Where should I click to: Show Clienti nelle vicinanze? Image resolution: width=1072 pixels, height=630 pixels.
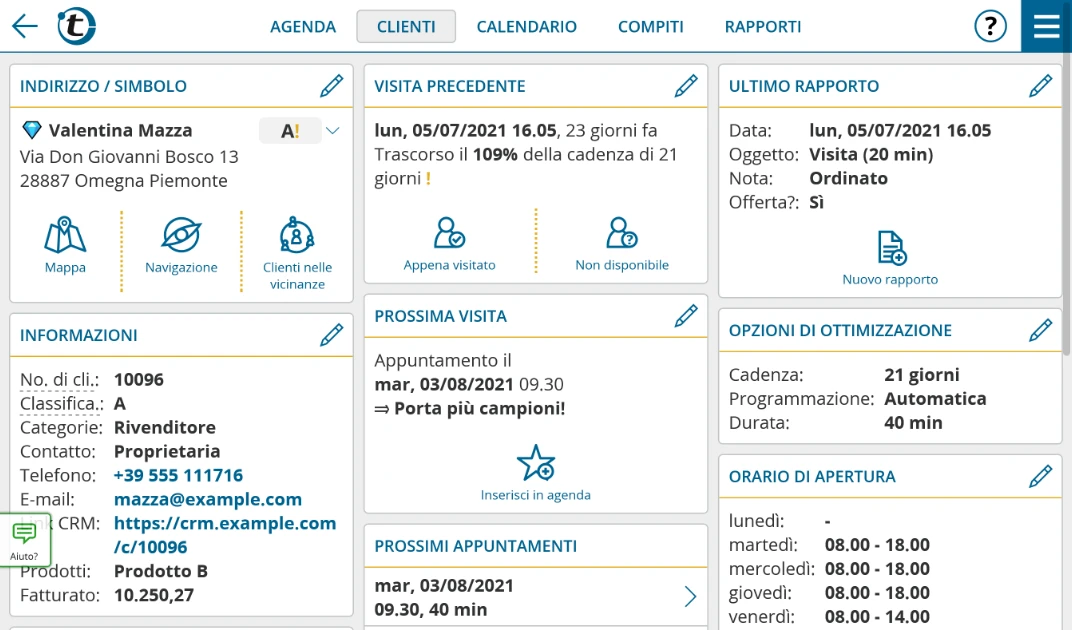[x=297, y=236]
